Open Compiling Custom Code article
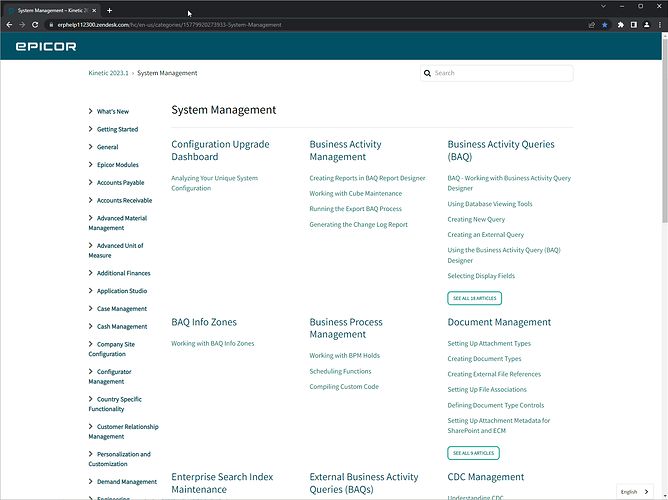This screenshot has height=500, width=668. click(344, 387)
